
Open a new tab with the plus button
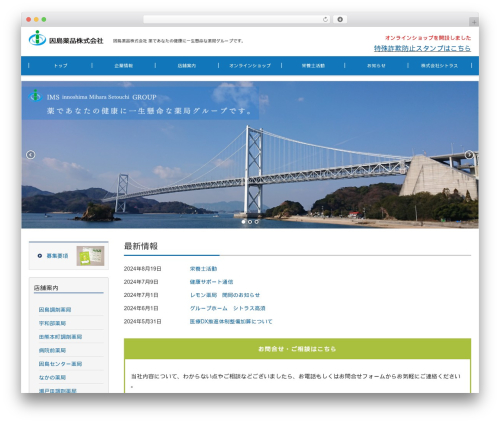pyautogui.click(x=474, y=22)
